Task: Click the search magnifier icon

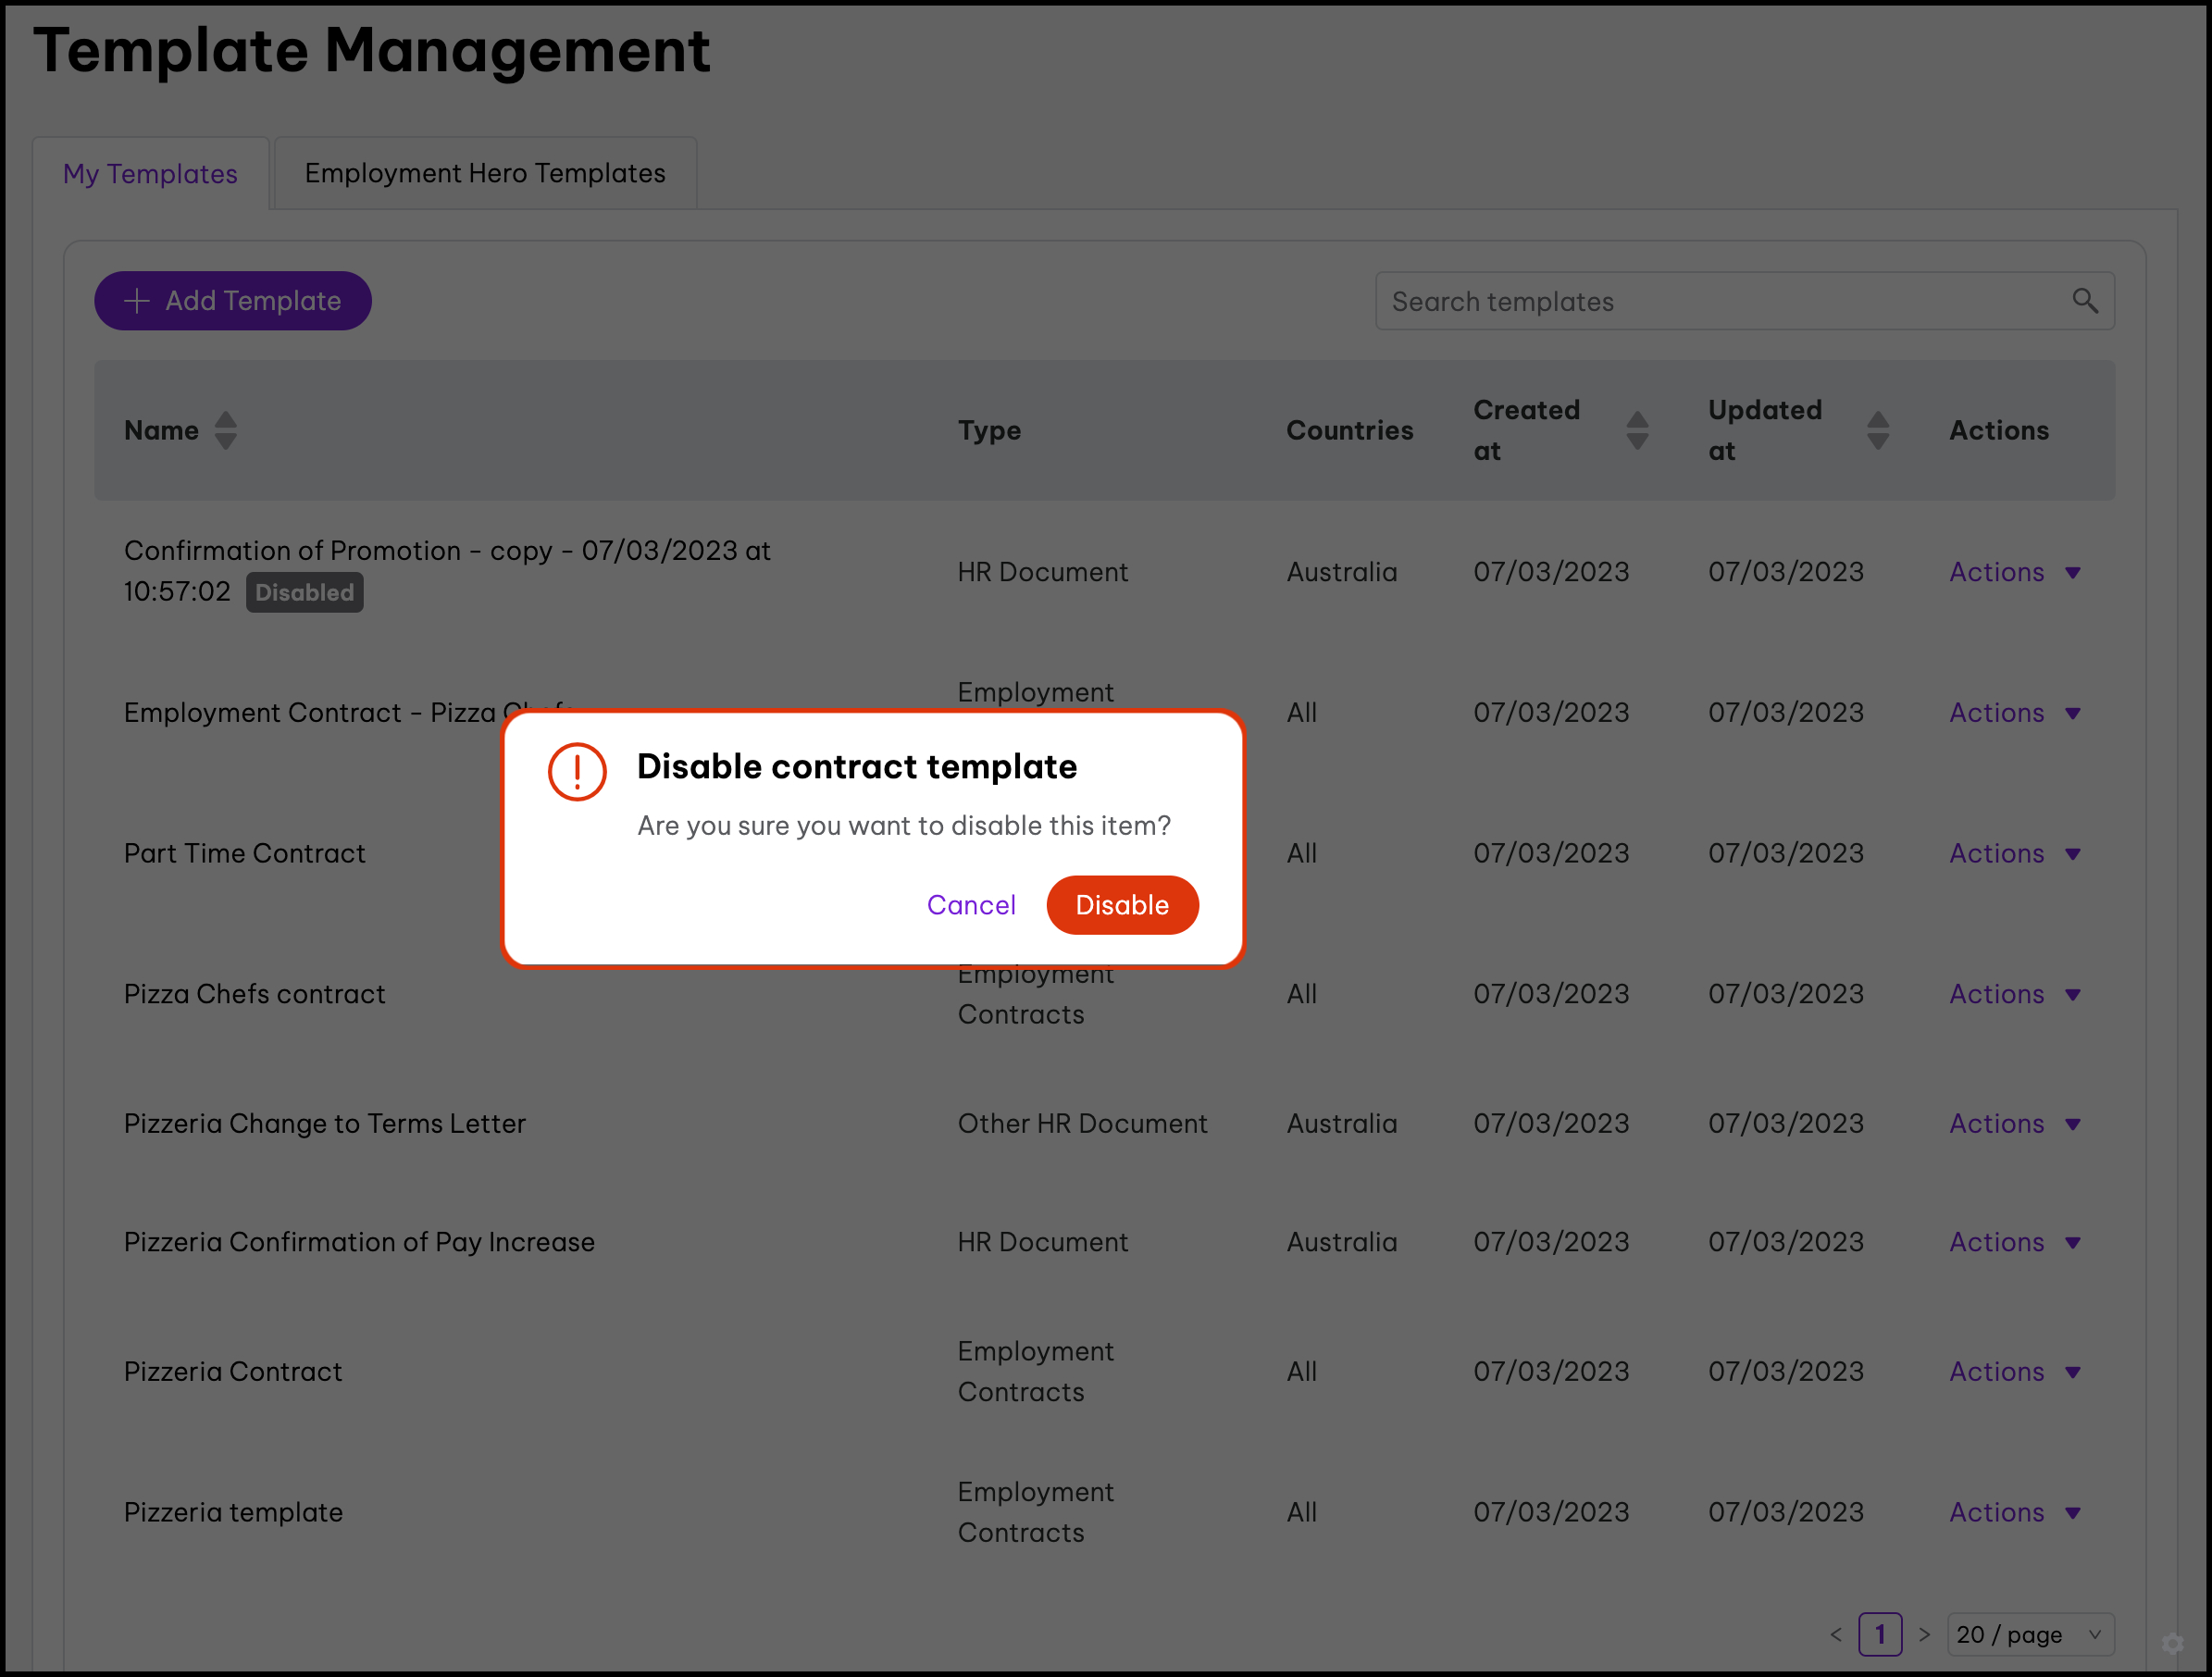Action: pos(2084,301)
